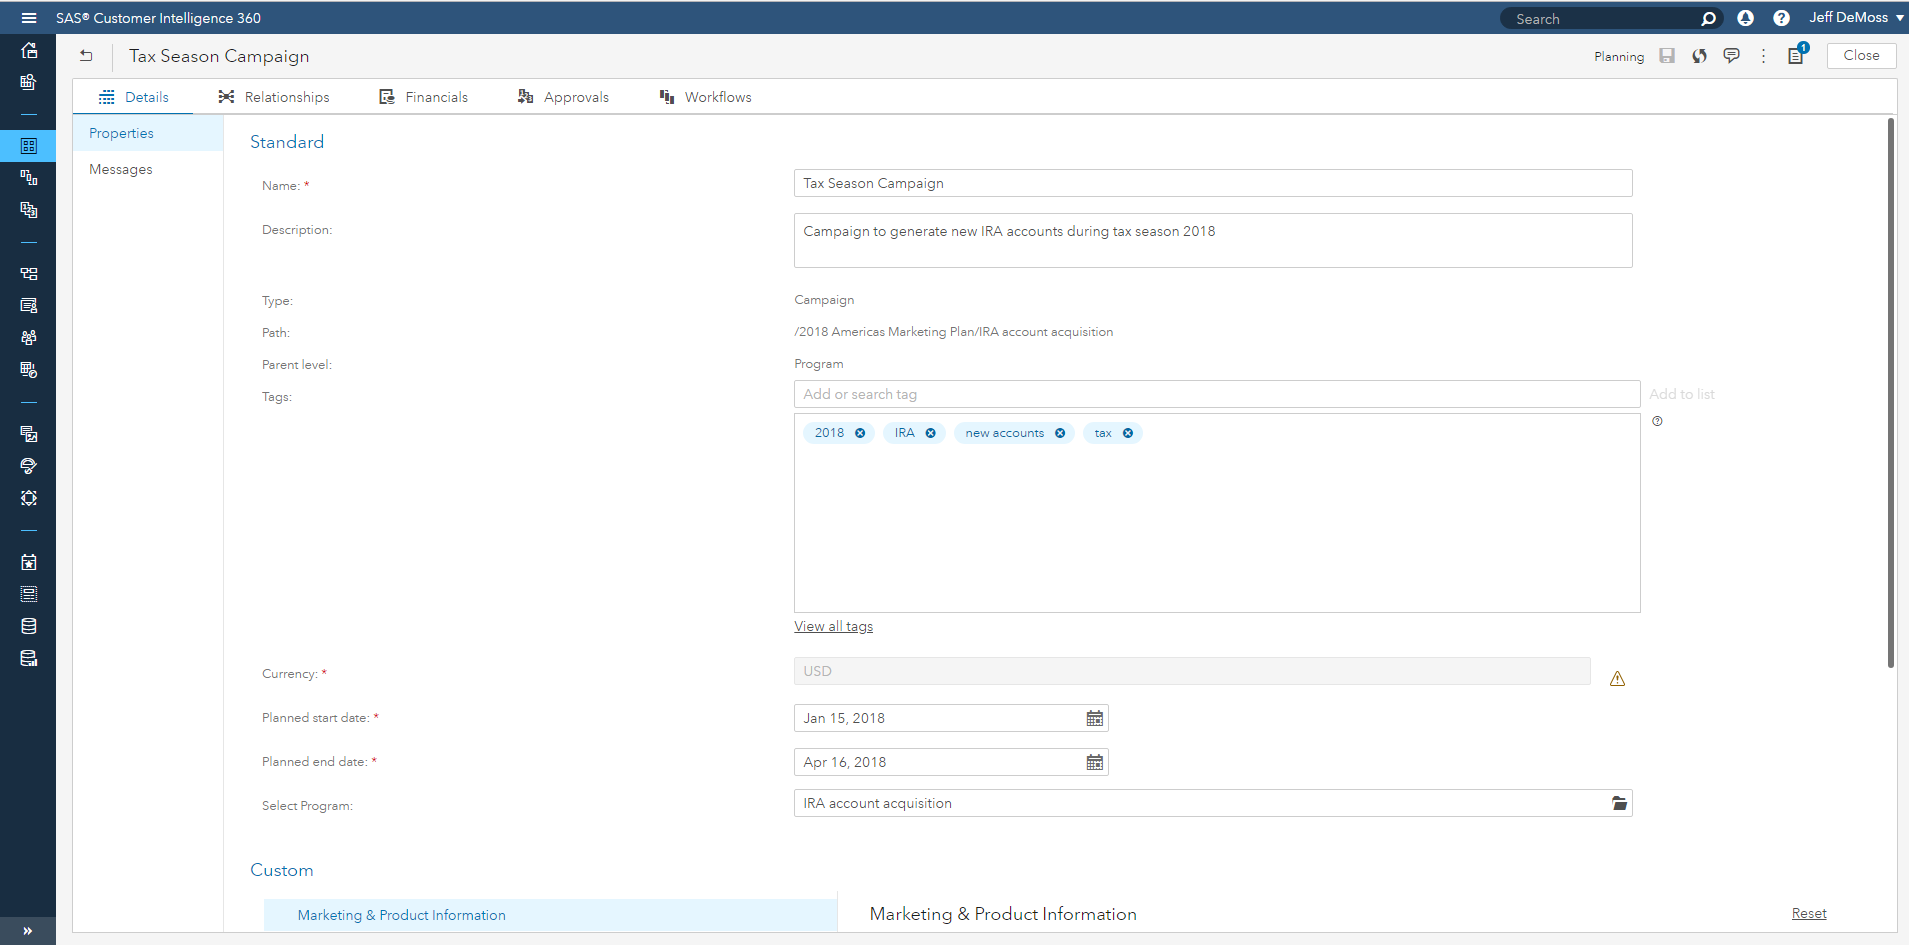The height and width of the screenshot is (945, 1909).
Task: Open calendar picker for Planned start date
Action: (1095, 718)
